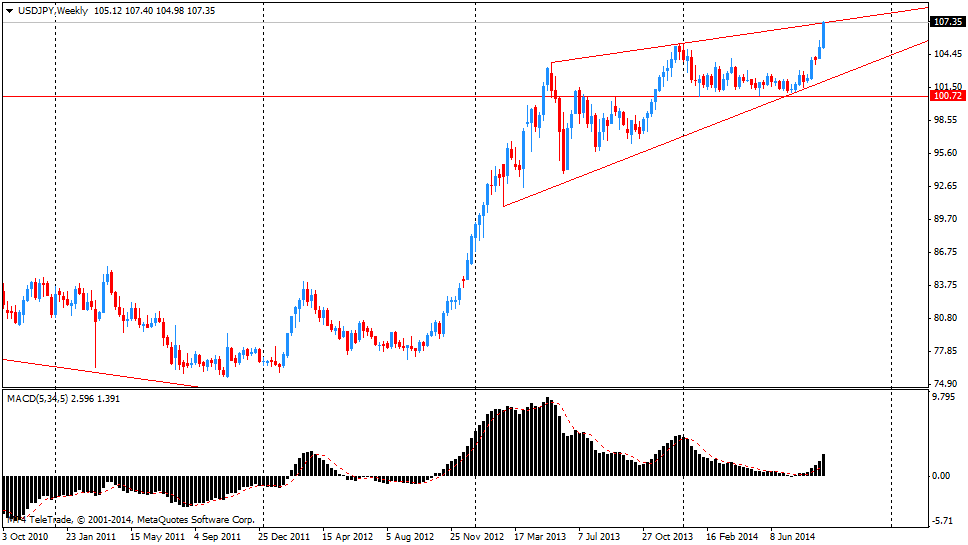Image resolution: width=968 pixels, height=545 pixels.
Task: Click the 95.60 price axis label
Action: click(x=947, y=152)
